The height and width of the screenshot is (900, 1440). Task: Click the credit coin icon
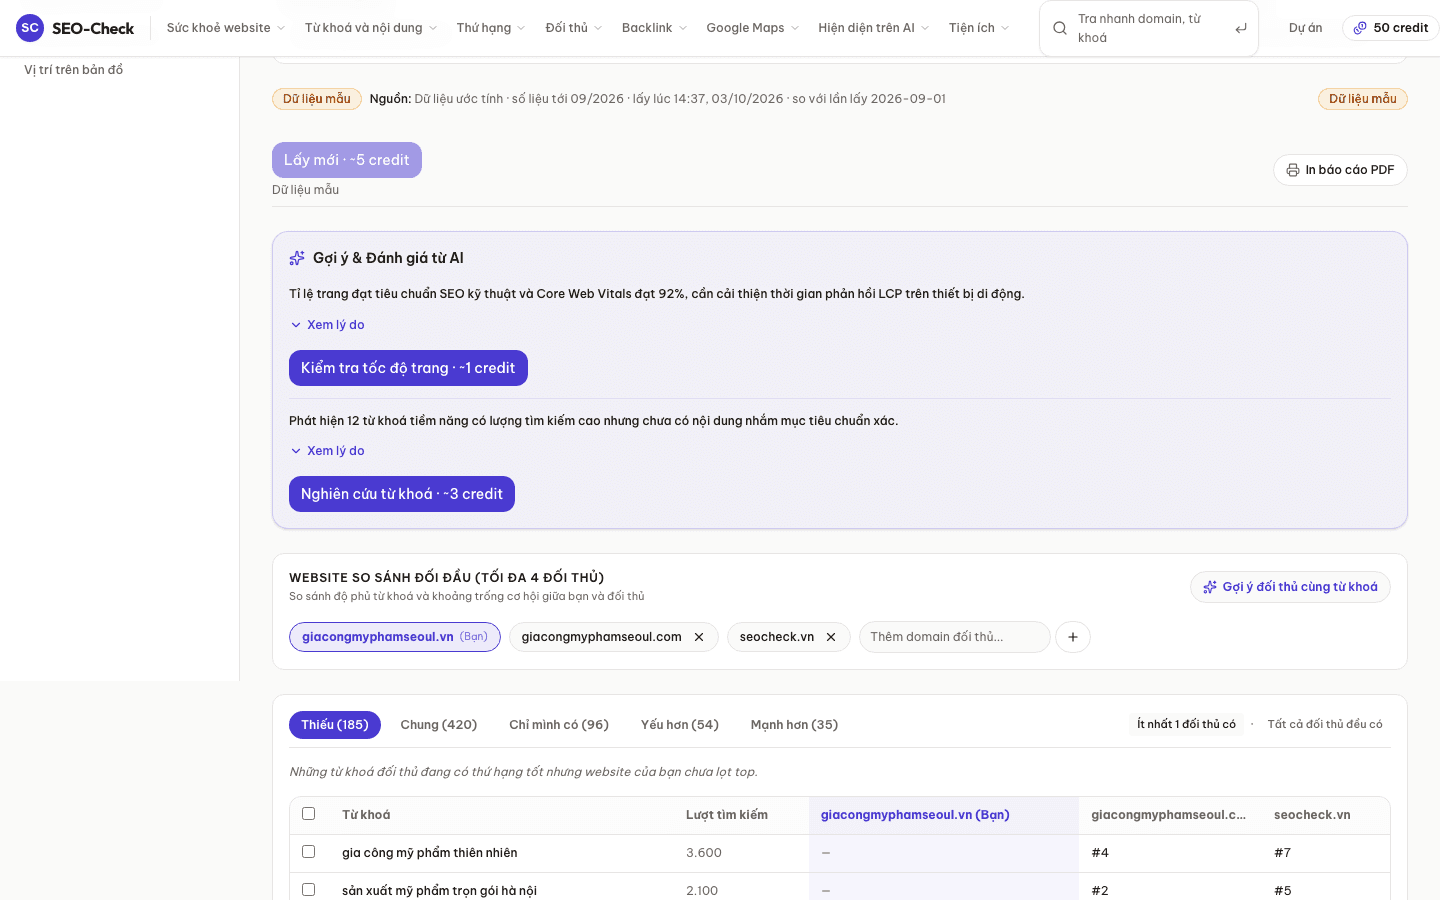coord(1360,28)
